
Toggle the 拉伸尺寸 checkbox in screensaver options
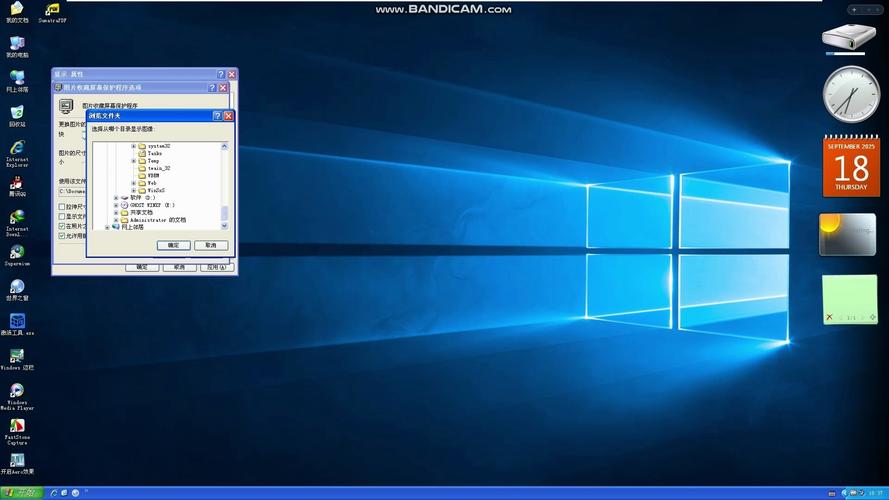(x=62, y=207)
